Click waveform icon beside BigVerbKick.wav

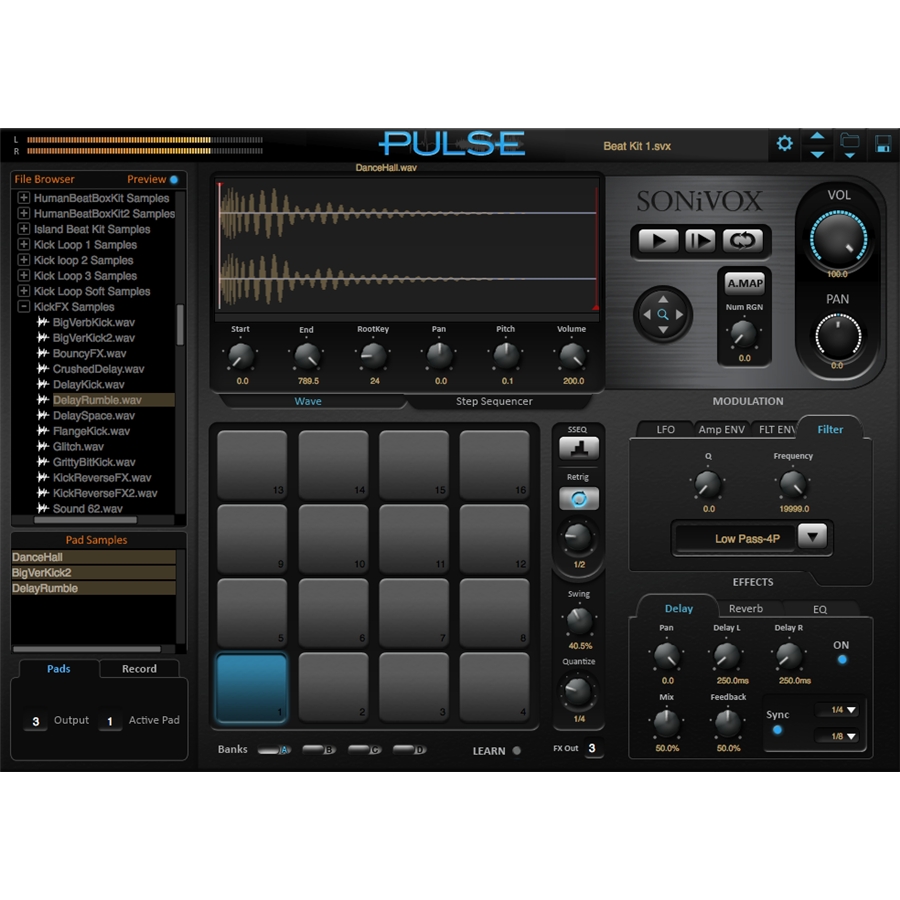click(42, 322)
